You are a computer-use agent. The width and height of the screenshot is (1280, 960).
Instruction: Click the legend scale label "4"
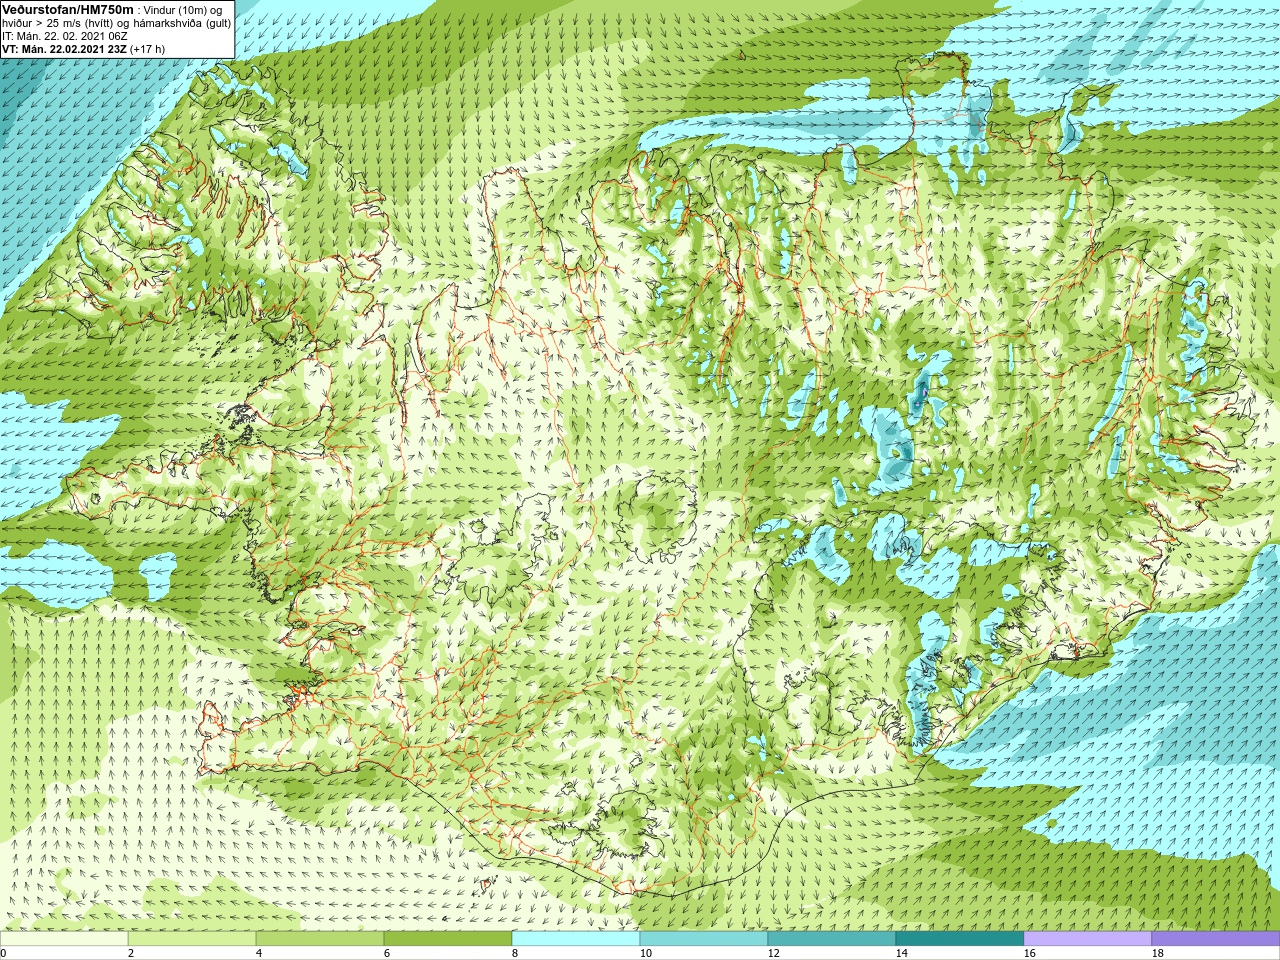pyautogui.click(x=259, y=953)
